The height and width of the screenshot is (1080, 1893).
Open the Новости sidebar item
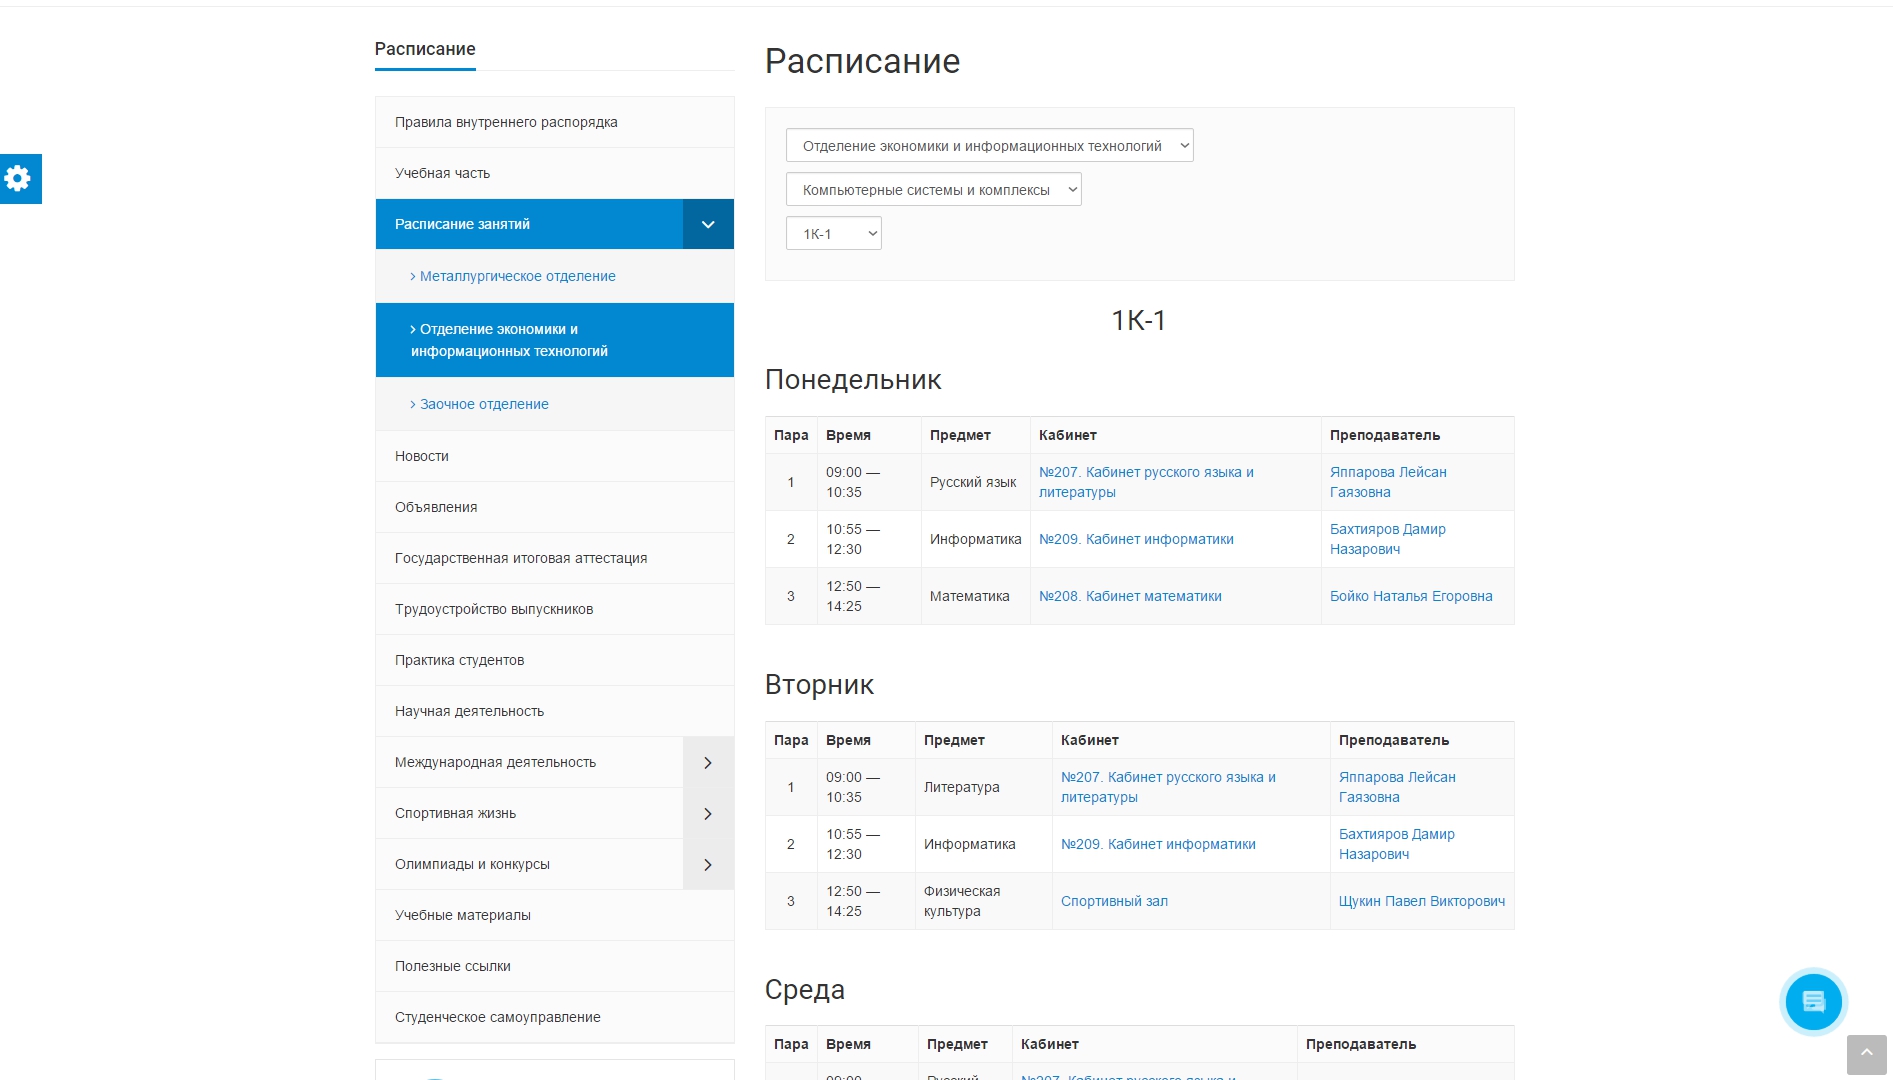[422, 457]
